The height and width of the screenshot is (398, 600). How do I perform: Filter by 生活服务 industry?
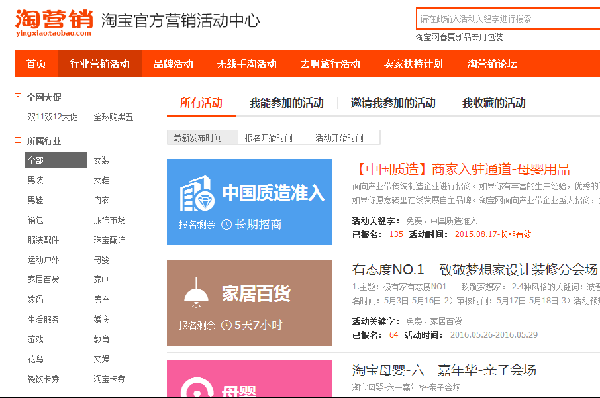43,319
